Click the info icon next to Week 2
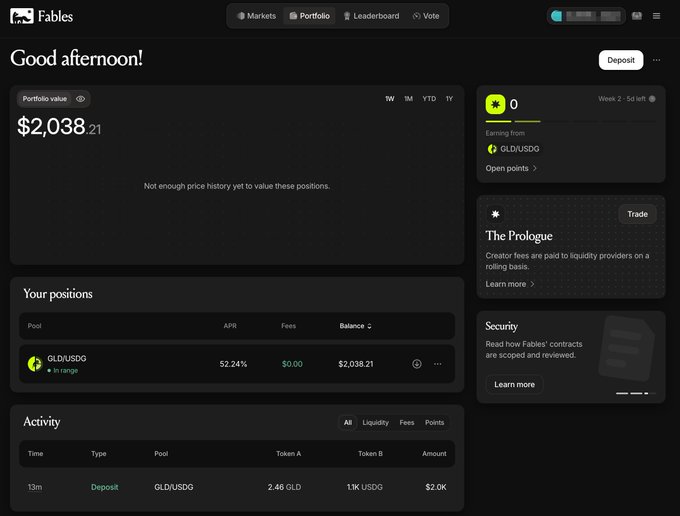This screenshot has height=516, width=680. pyautogui.click(x=652, y=99)
